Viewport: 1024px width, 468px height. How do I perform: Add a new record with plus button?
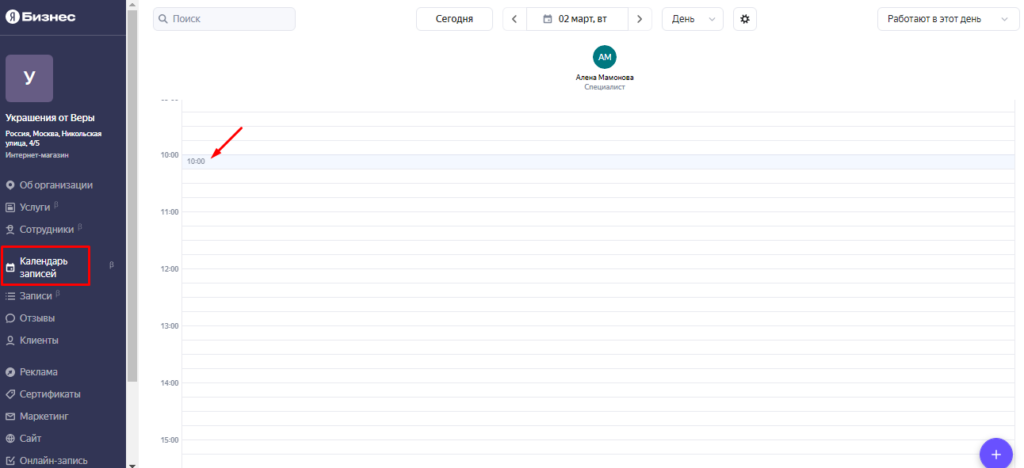[996, 454]
